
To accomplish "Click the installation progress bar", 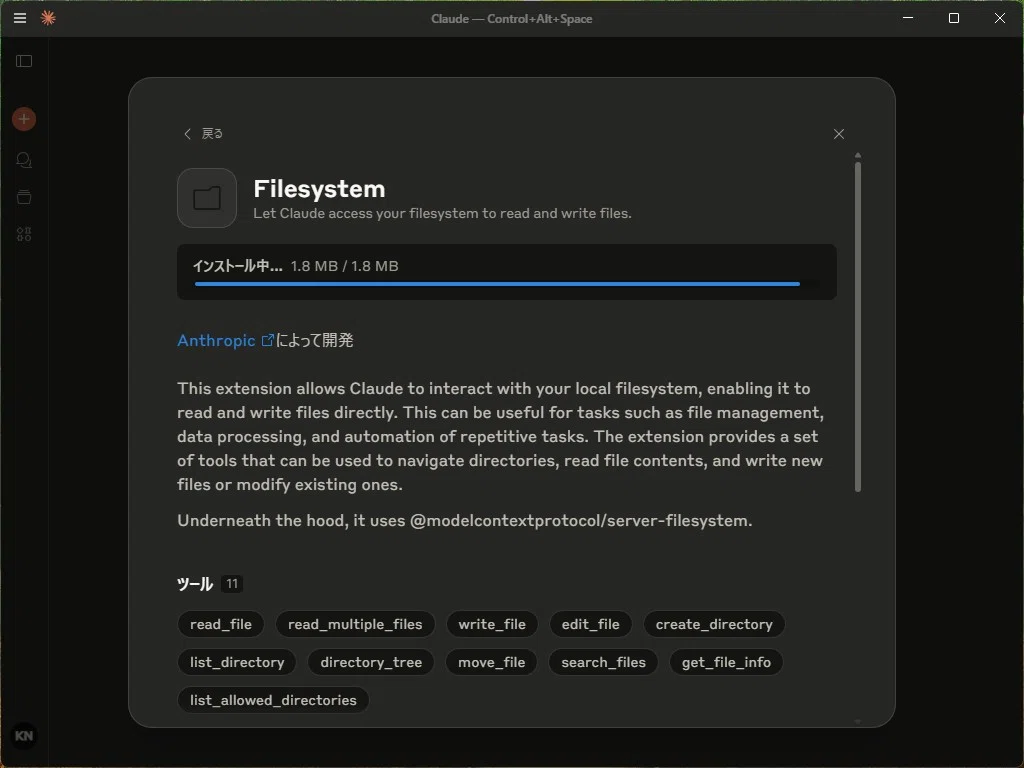I will pyautogui.click(x=506, y=284).
